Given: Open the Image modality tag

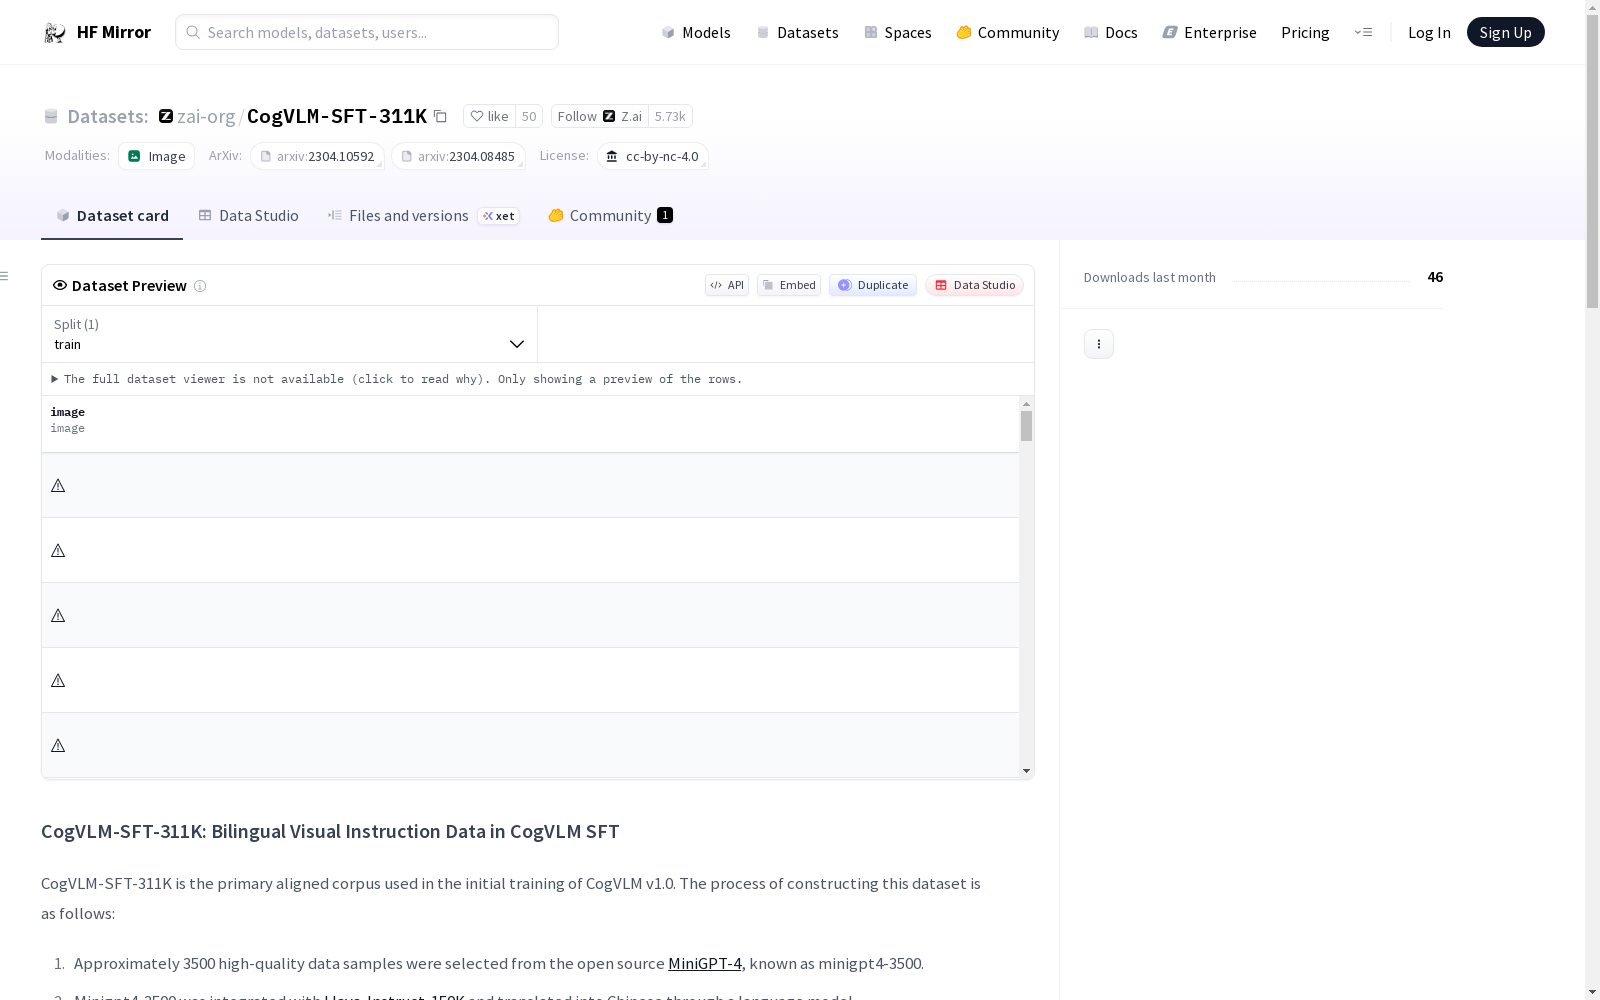Looking at the screenshot, I should 157,156.
